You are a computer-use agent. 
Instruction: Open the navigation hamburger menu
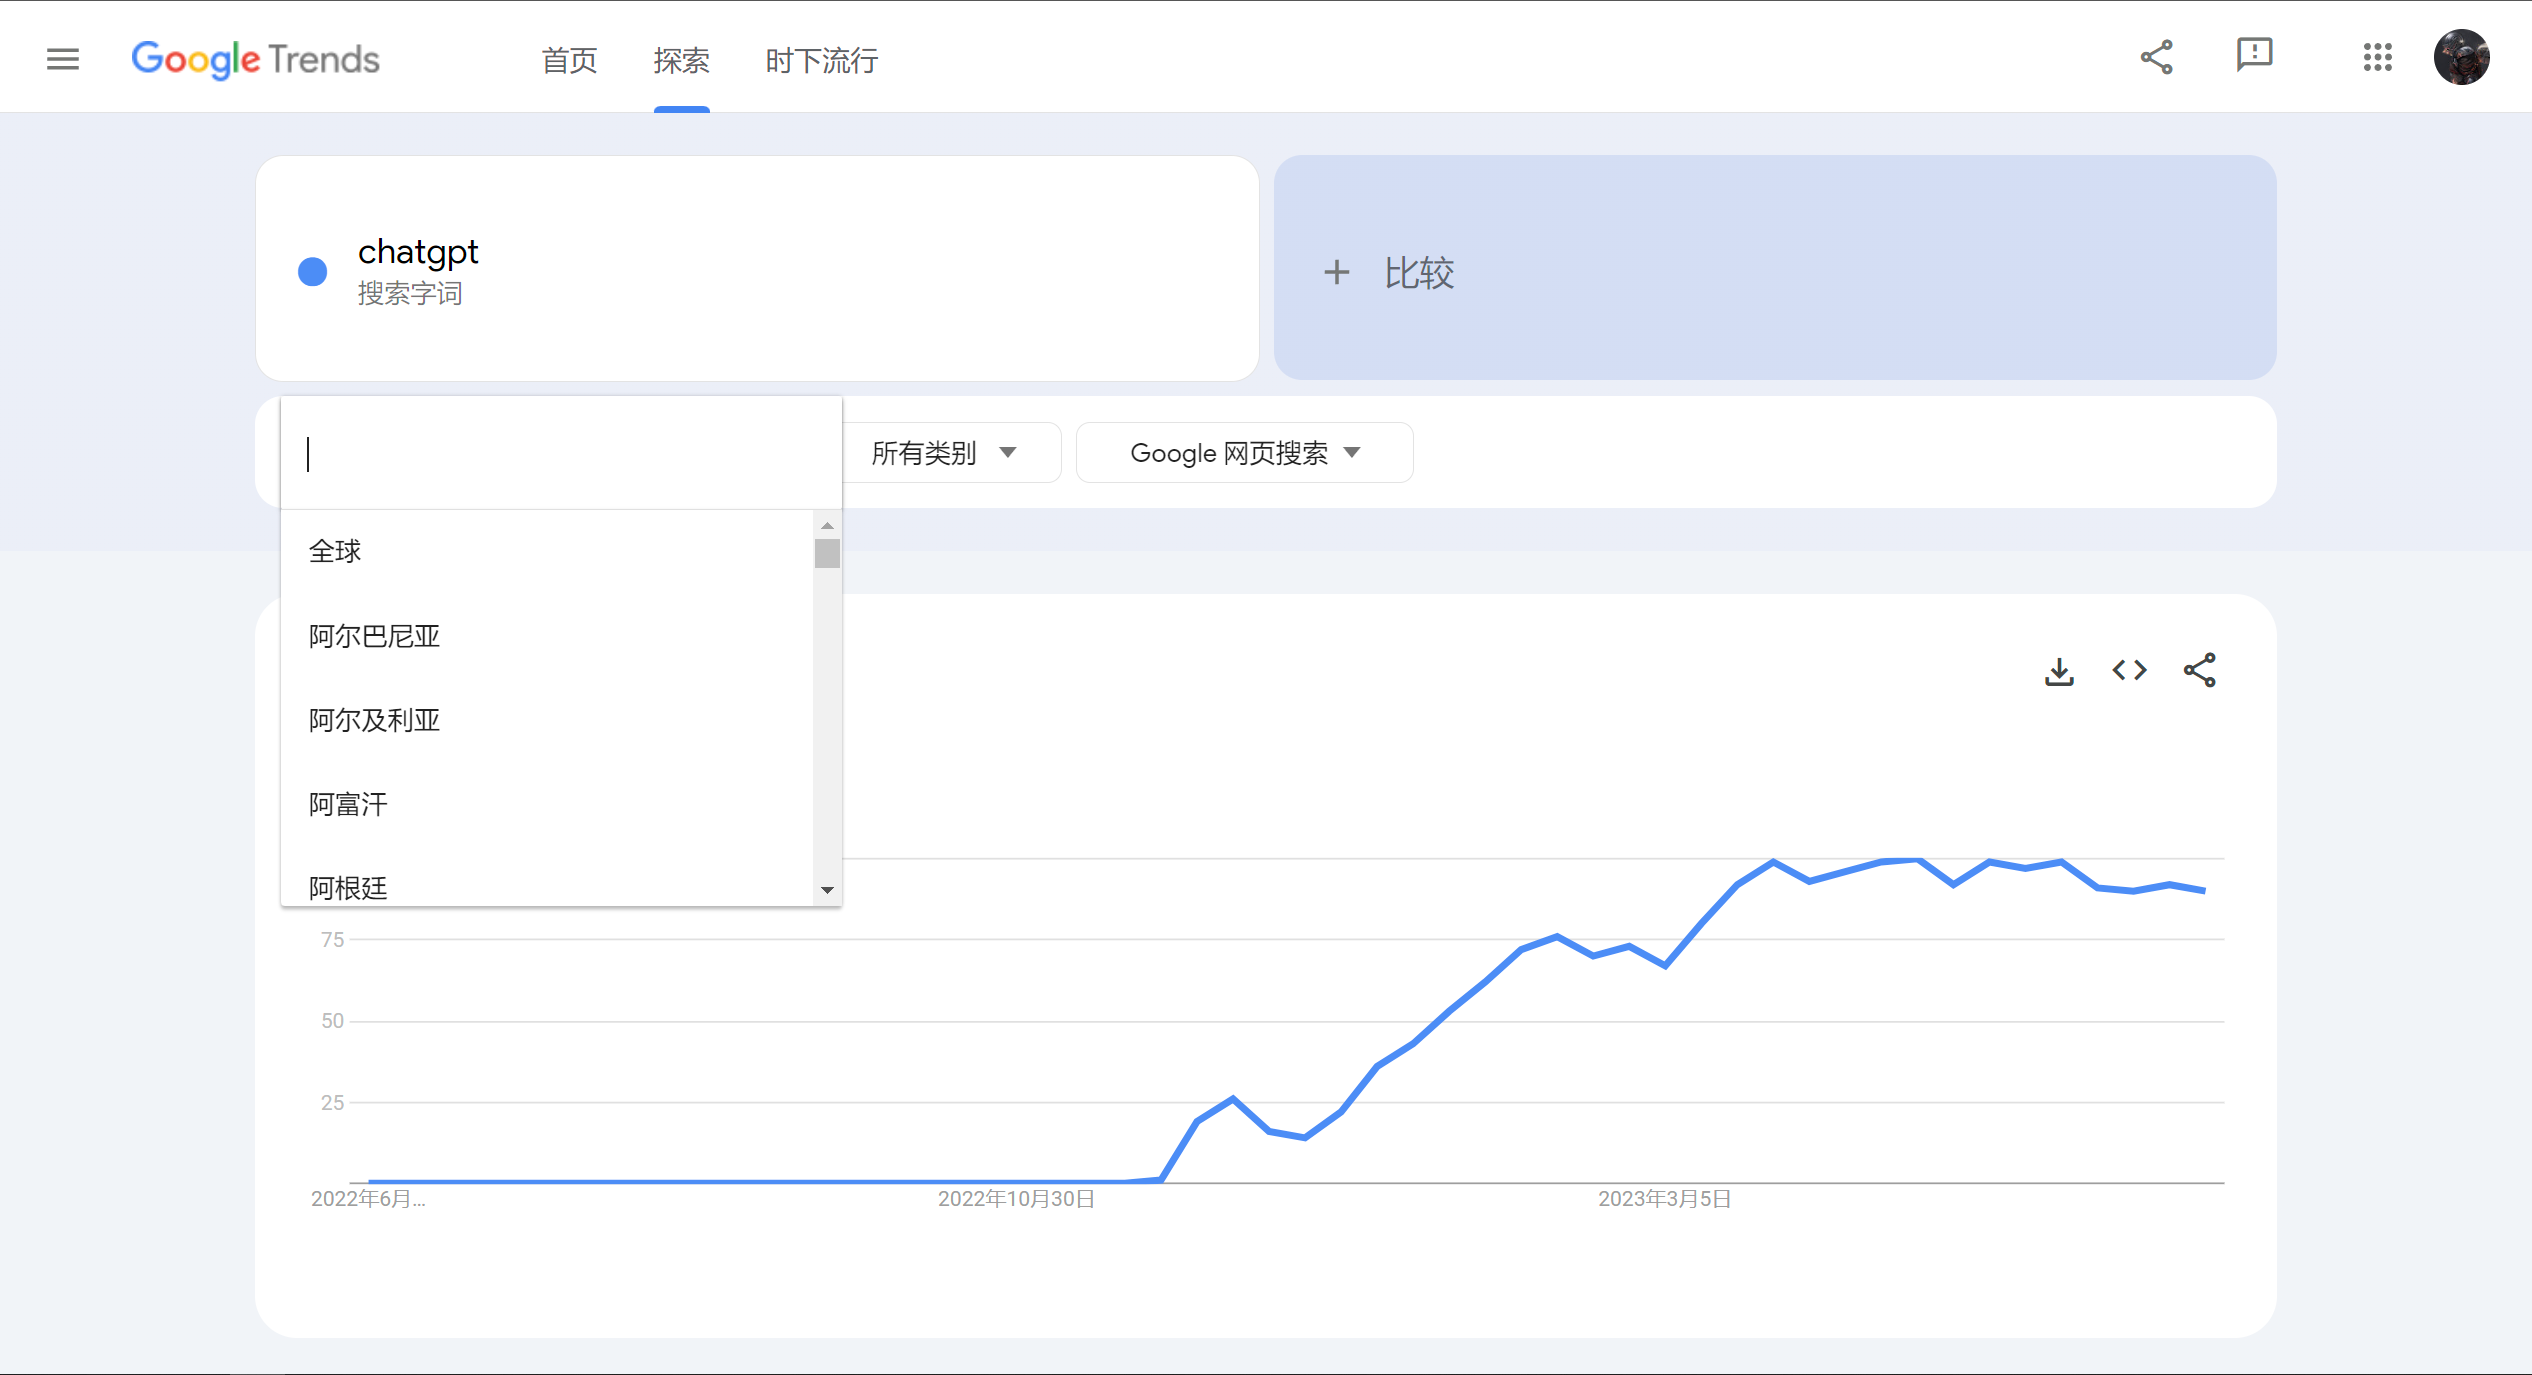tap(62, 59)
